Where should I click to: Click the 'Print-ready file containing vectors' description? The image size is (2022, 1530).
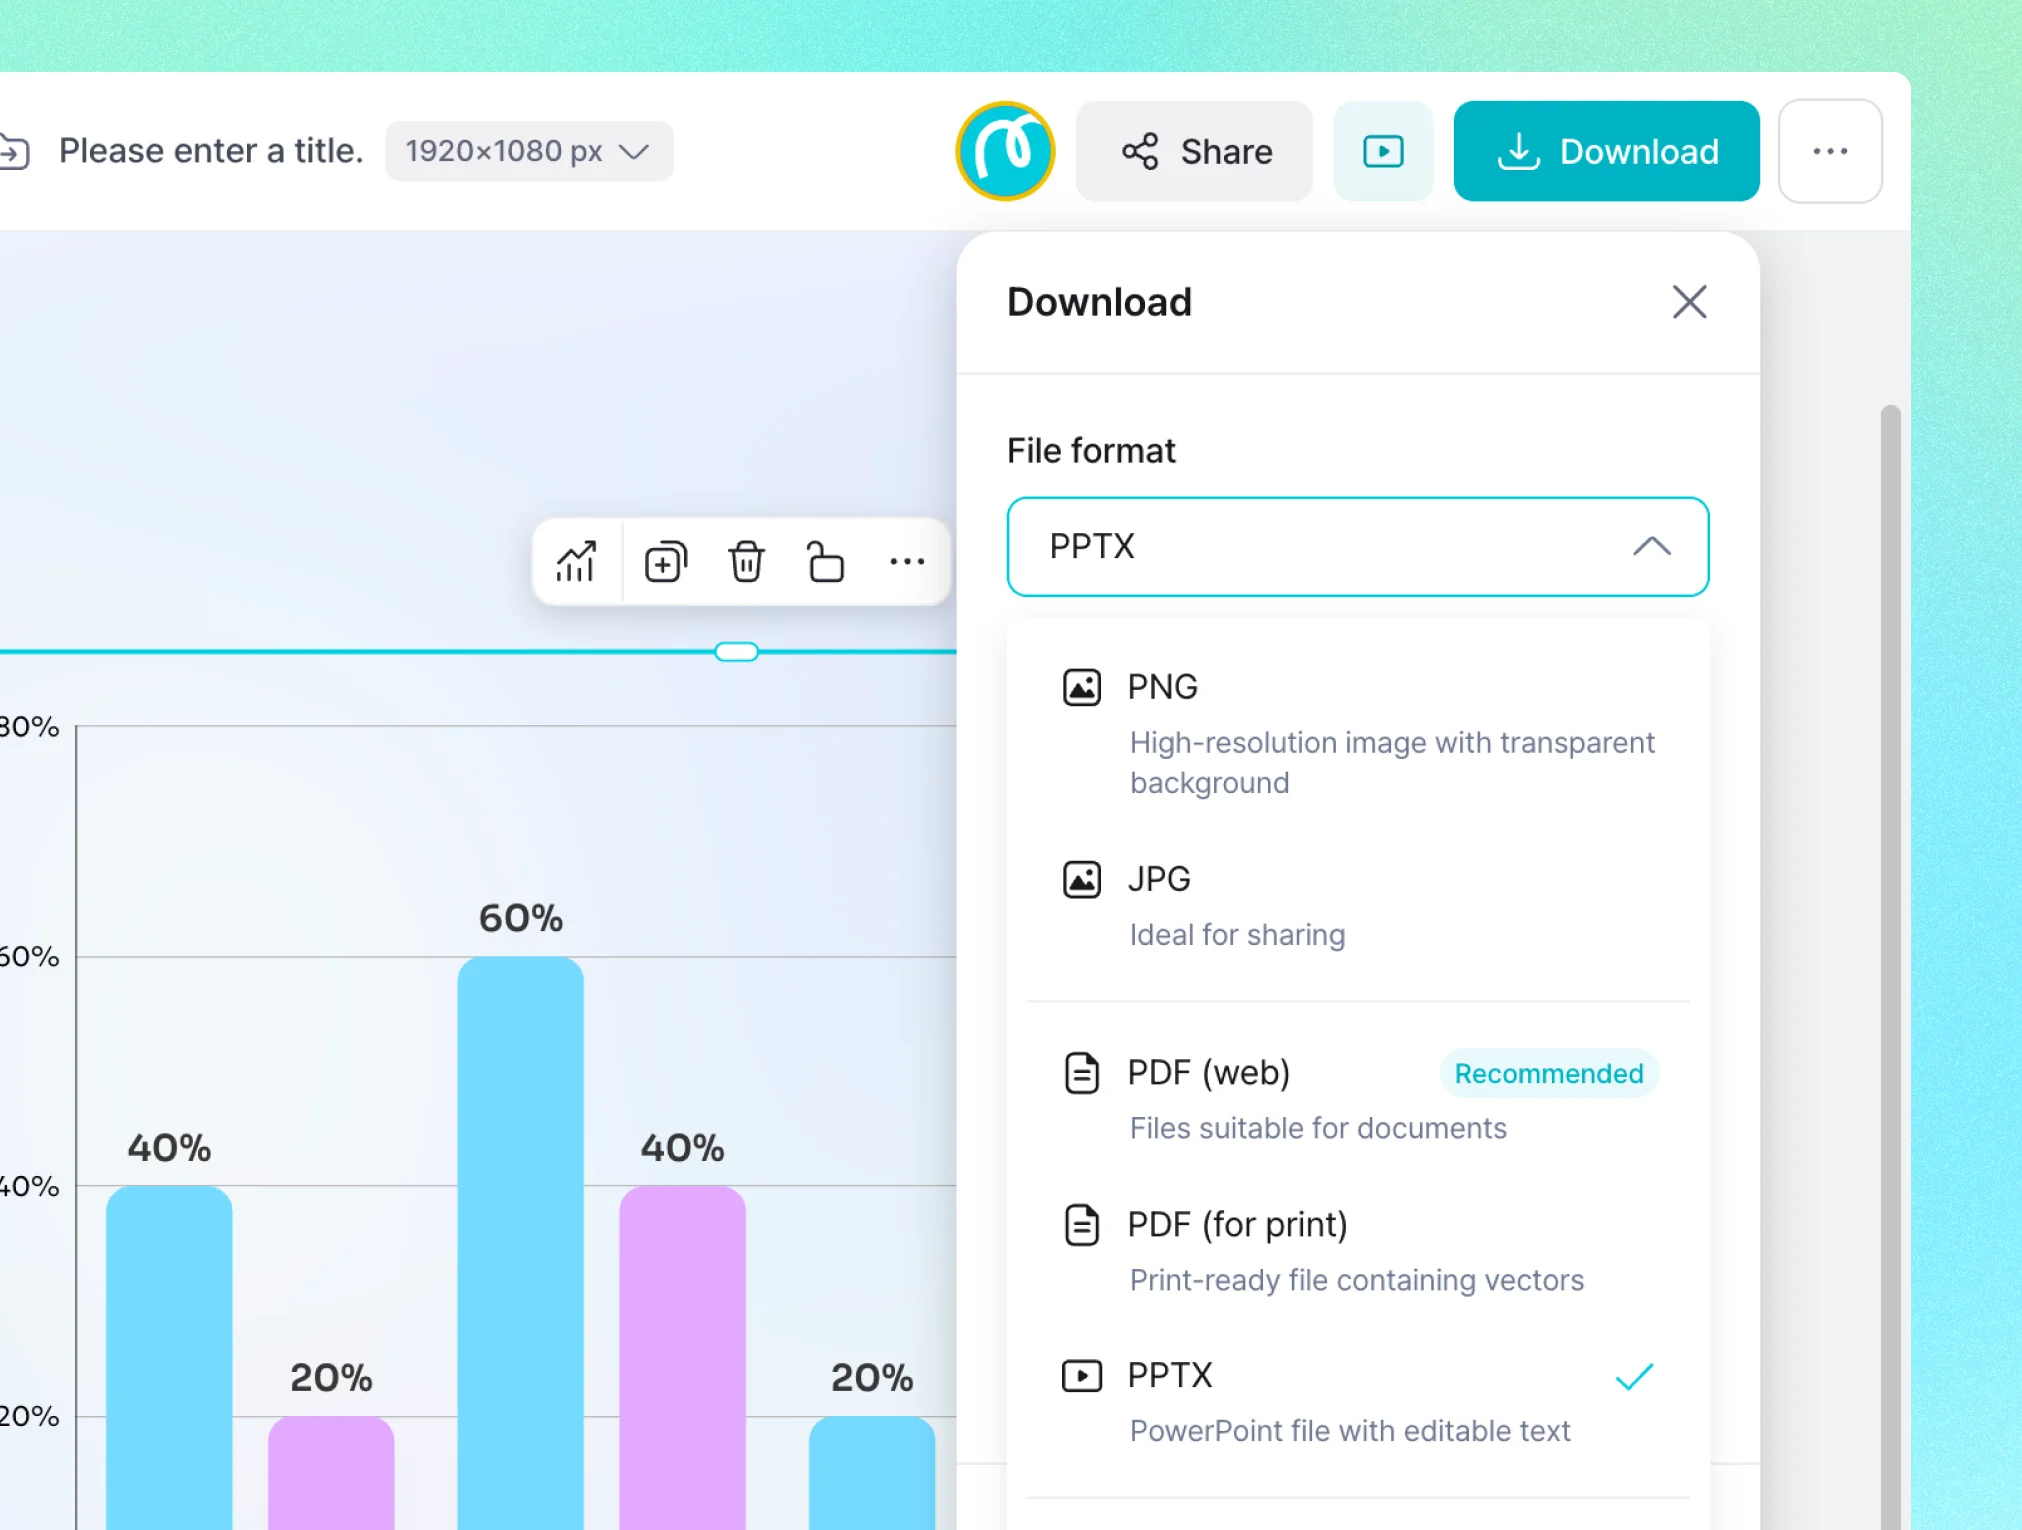click(x=1357, y=1280)
